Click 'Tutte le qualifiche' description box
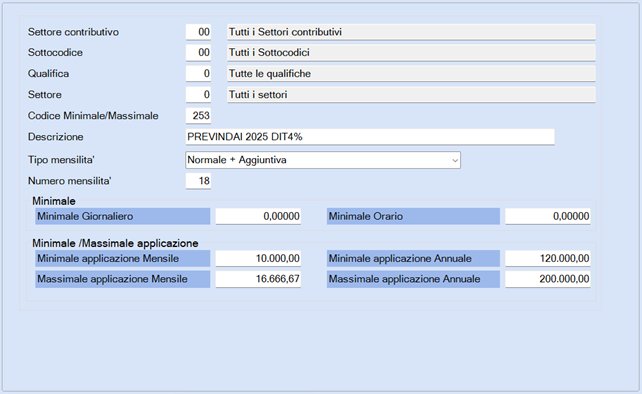 pyautogui.click(x=411, y=74)
